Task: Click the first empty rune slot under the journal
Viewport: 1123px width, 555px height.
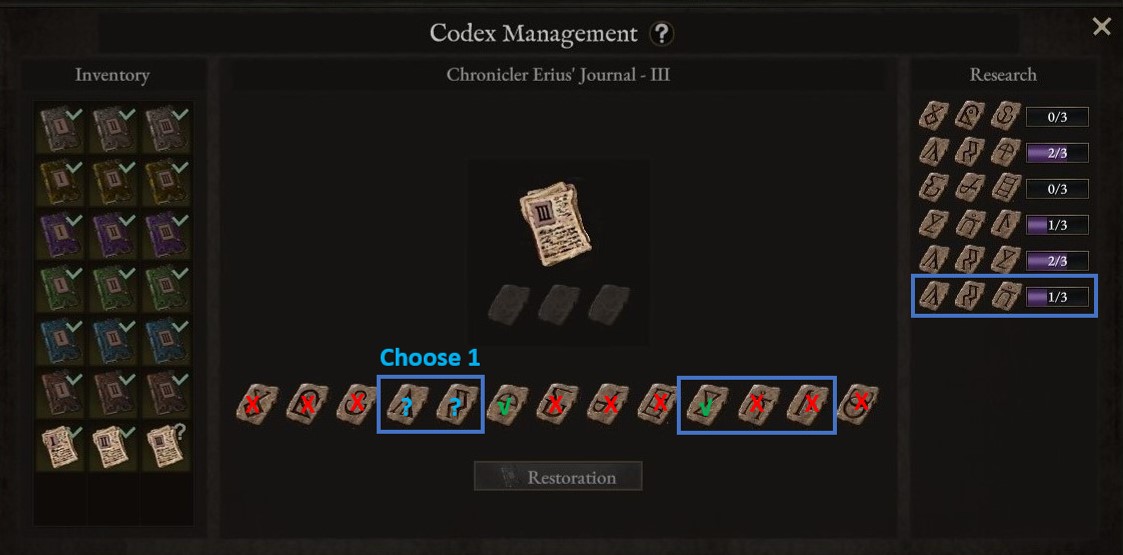Action: click(509, 304)
